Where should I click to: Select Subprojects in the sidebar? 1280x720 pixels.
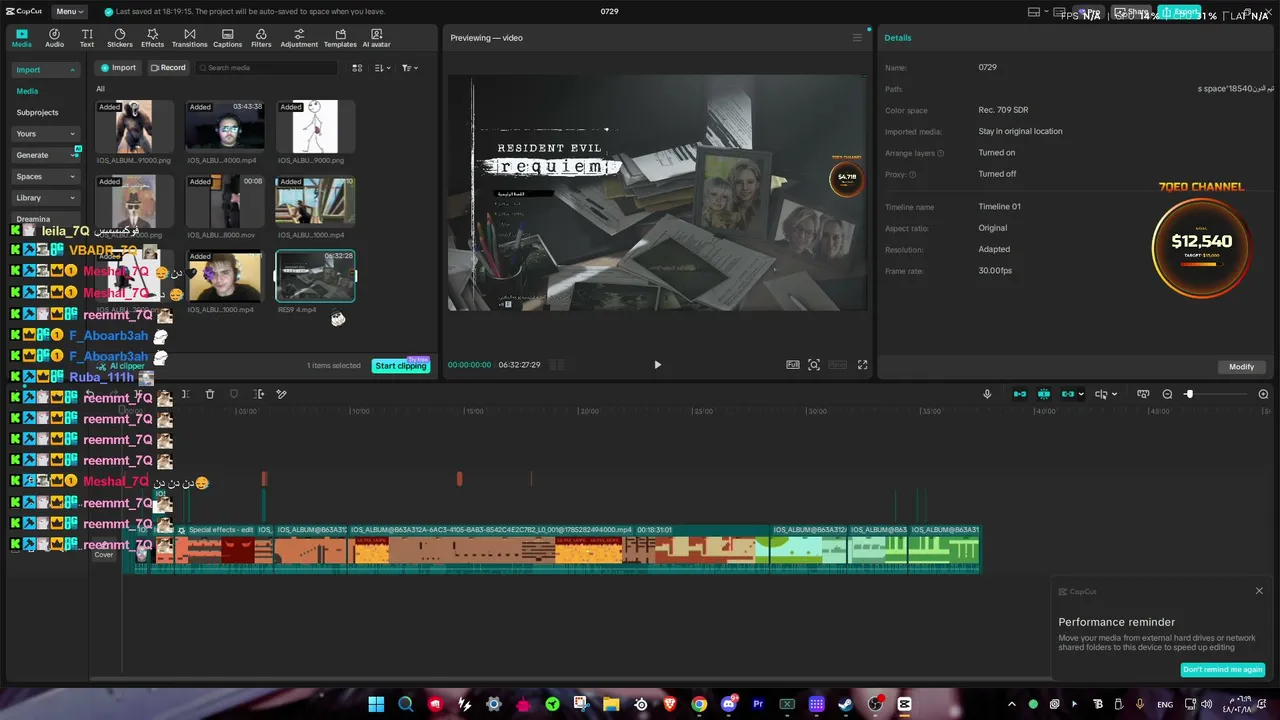point(38,113)
